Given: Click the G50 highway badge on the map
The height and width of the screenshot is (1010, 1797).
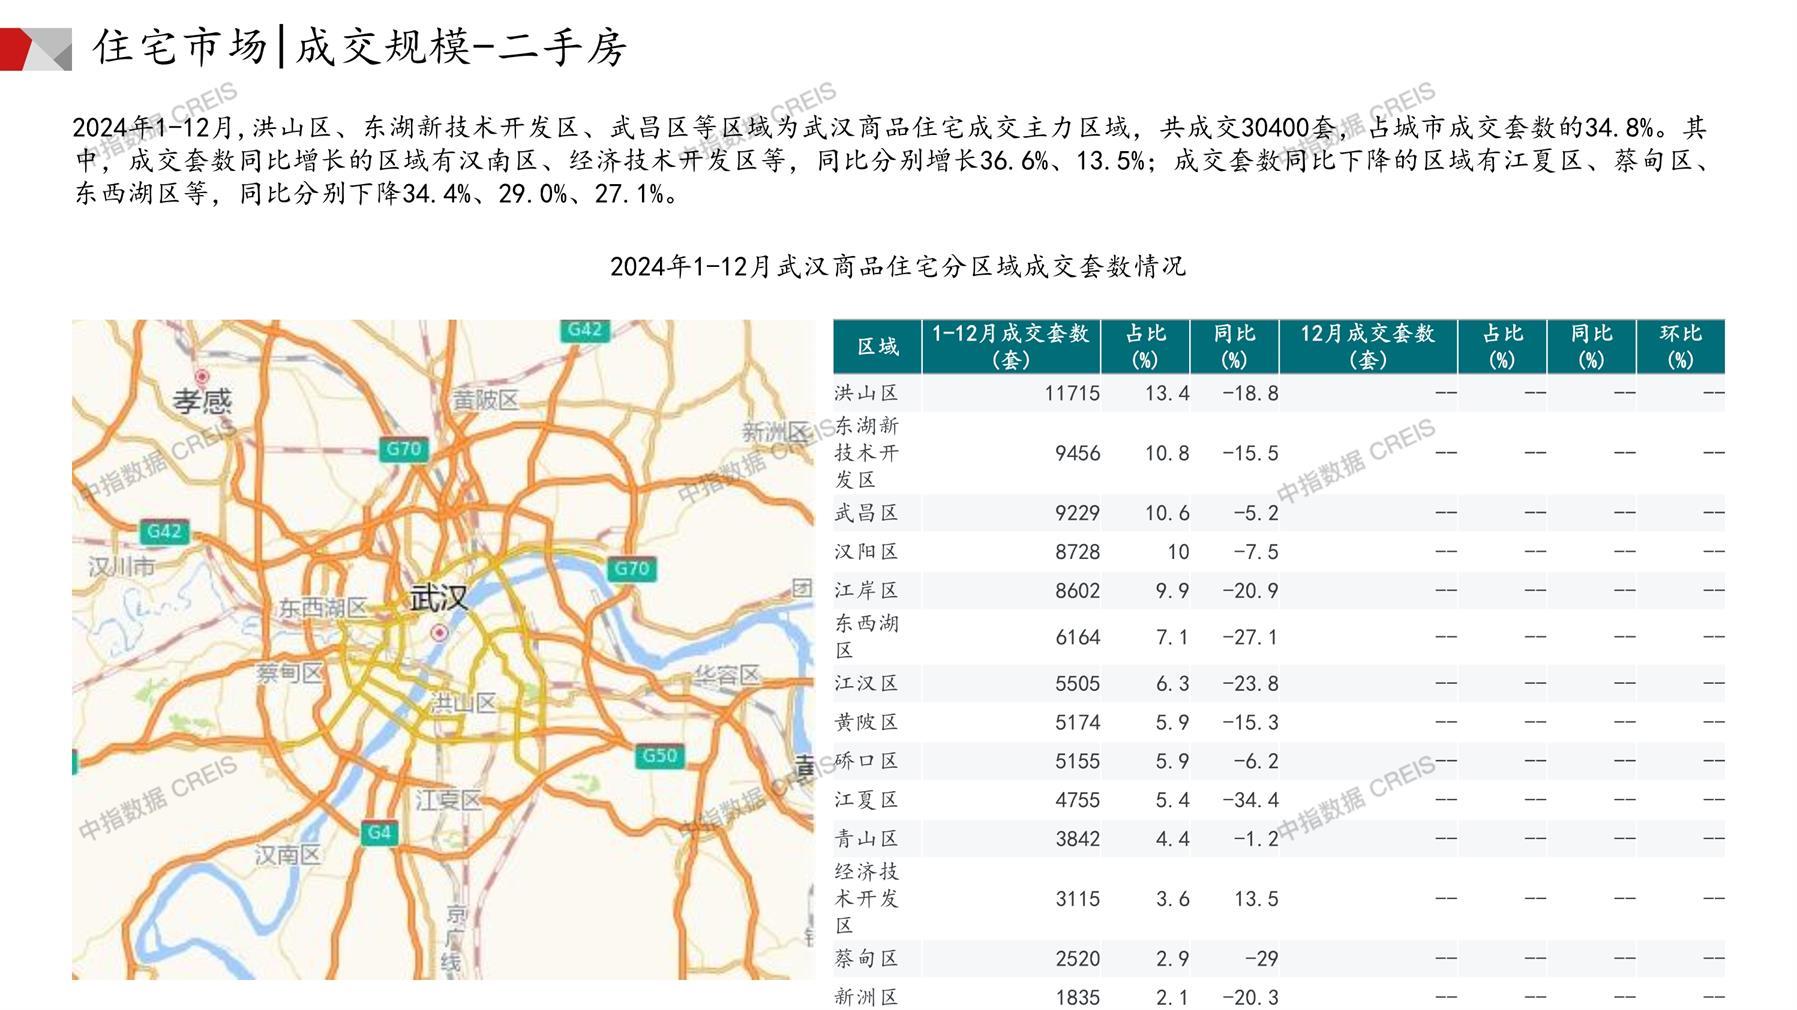Looking at the screenshot, I should point(659,755).
